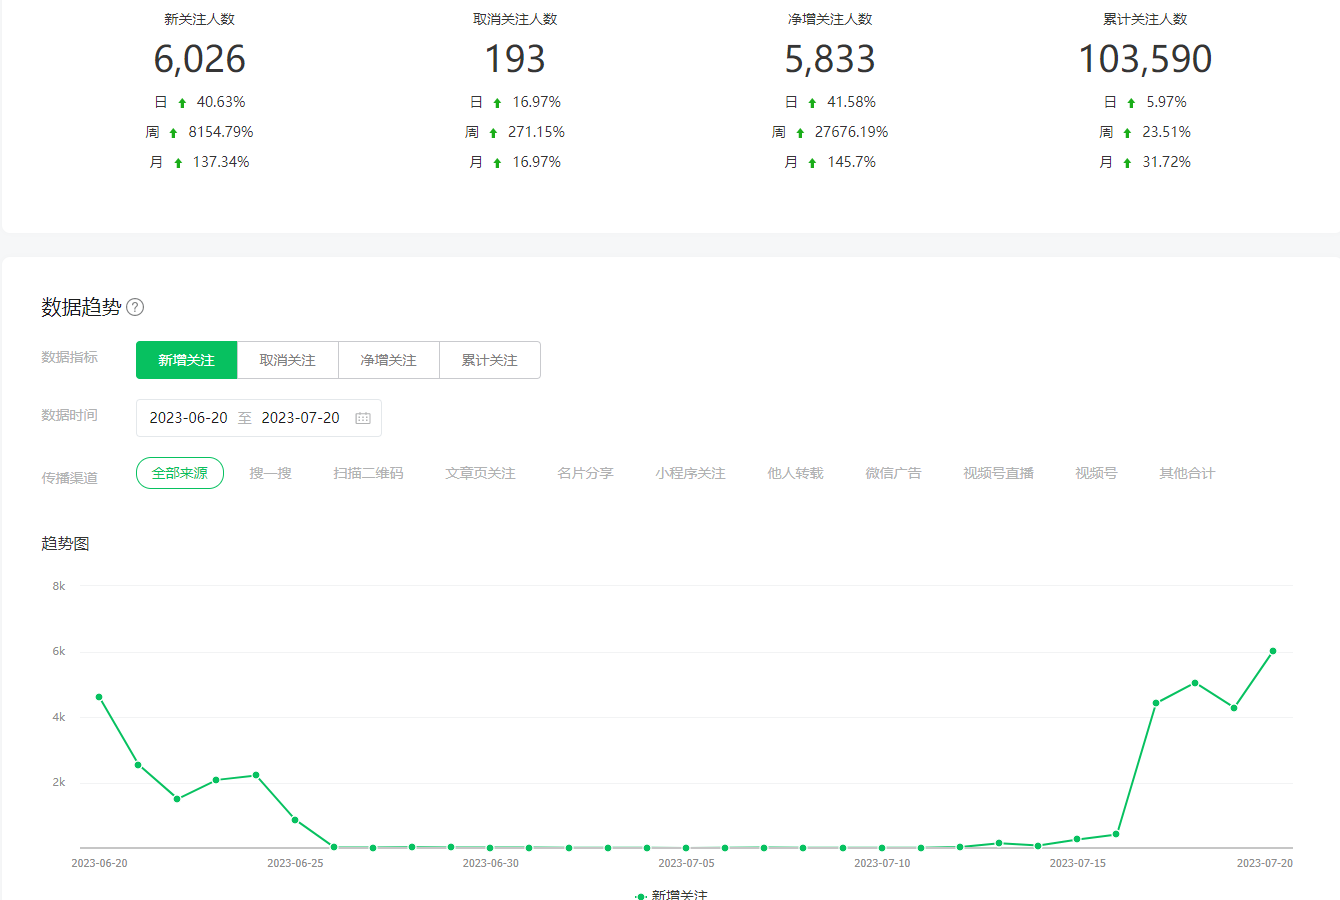This screenshot has width=1340, height=900.
Task: Switch to the 净增关注 metric tab
Action: (389, 360)
